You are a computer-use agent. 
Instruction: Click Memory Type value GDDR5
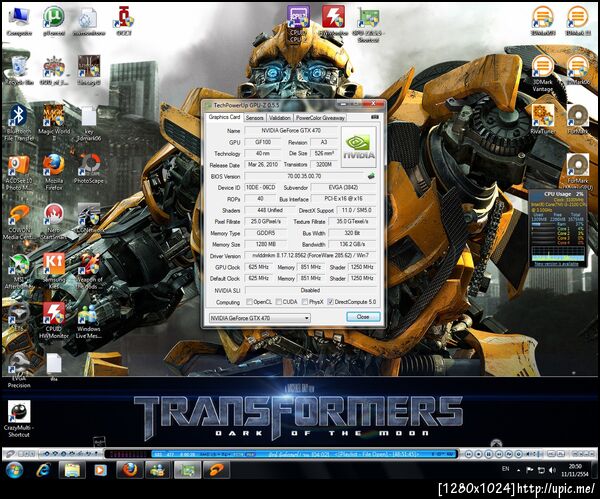(x=265, y=233)
